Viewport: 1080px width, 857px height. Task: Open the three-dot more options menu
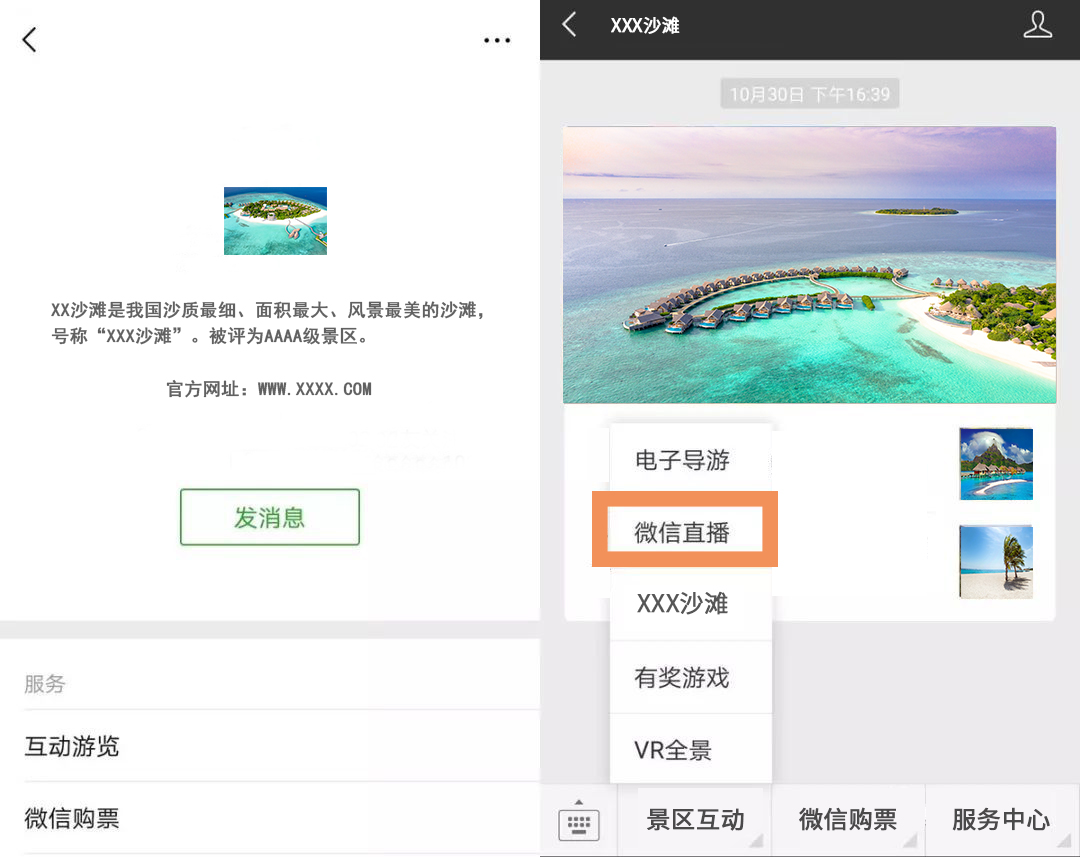tap(497, 41)
